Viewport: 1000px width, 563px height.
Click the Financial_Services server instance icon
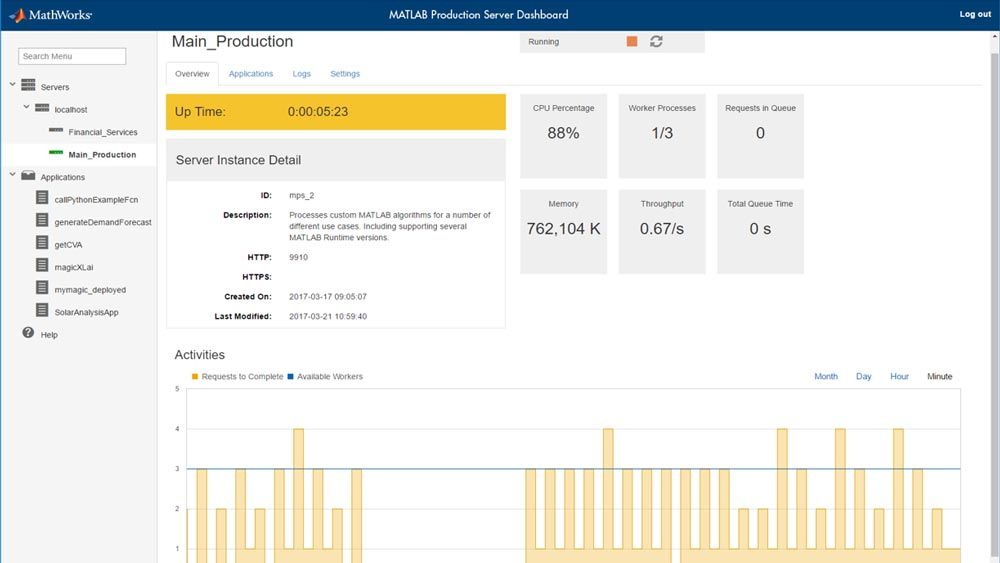56,131
